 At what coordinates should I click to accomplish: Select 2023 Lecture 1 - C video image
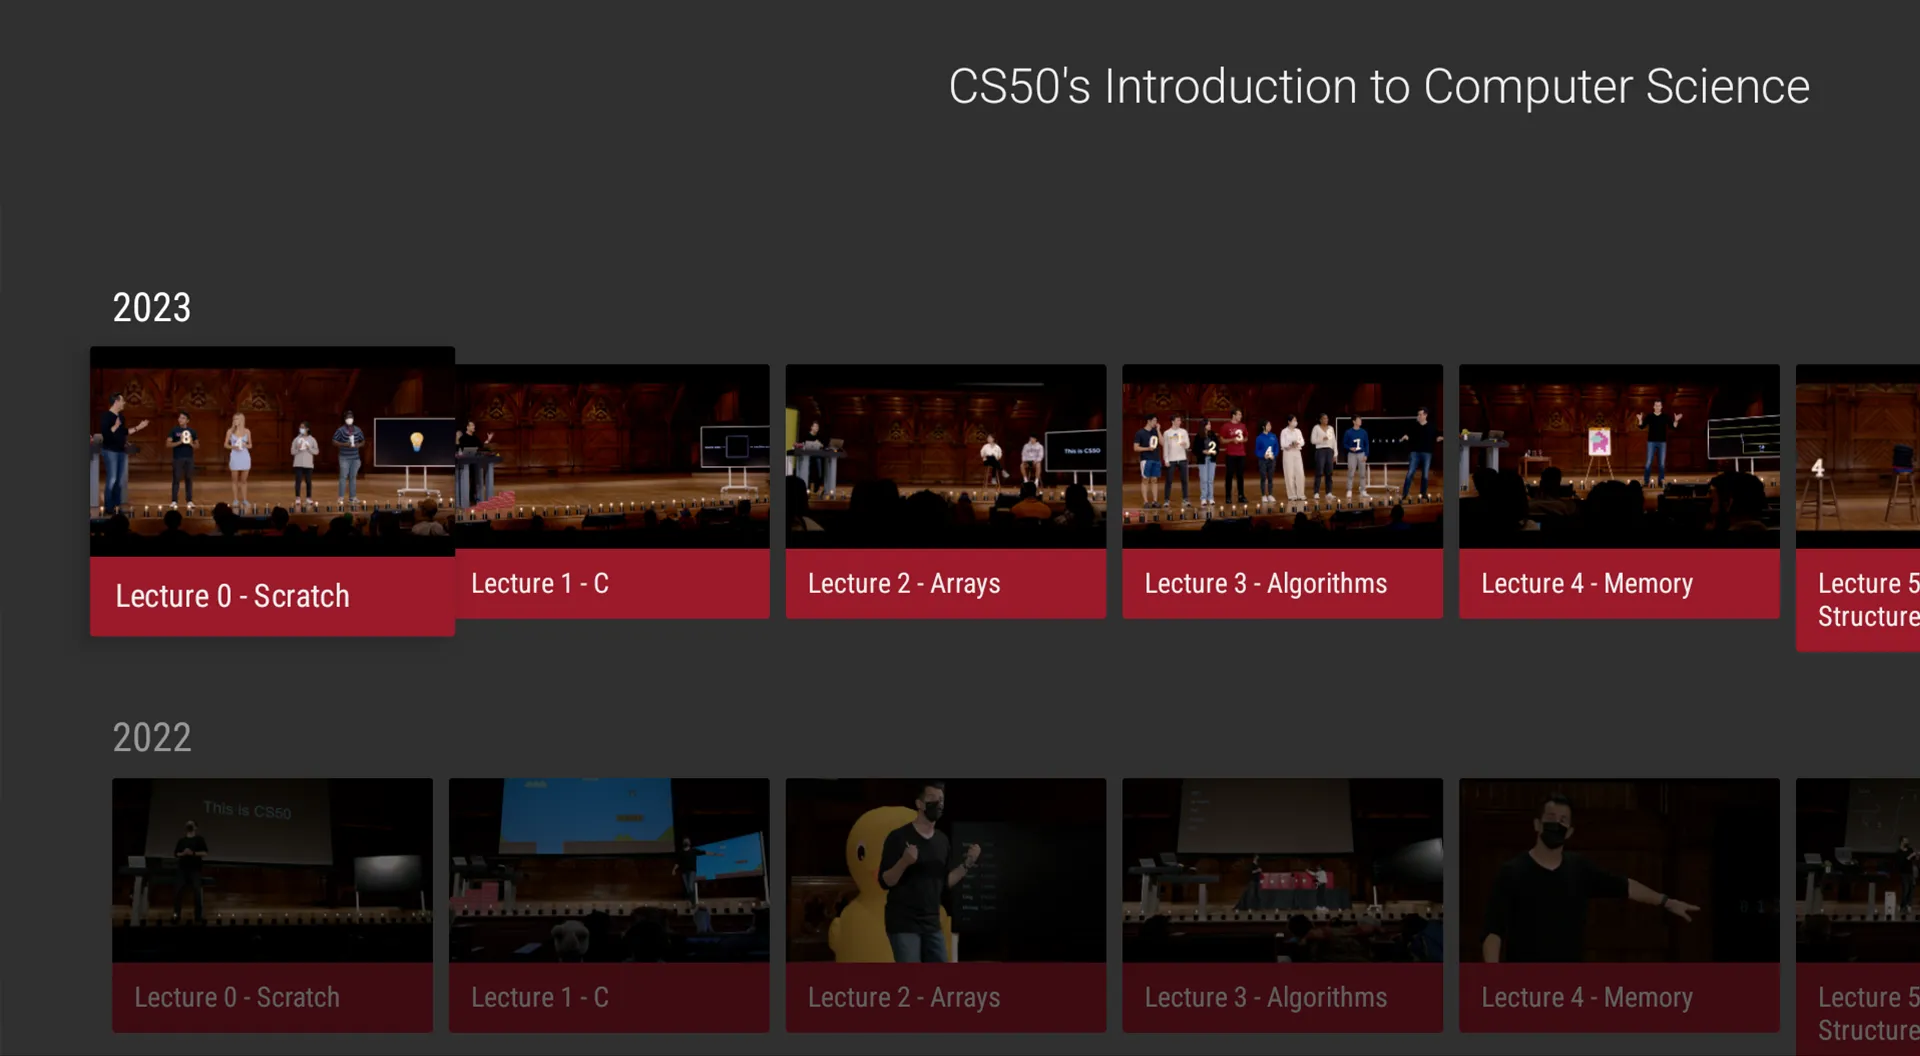pos(612,456)
